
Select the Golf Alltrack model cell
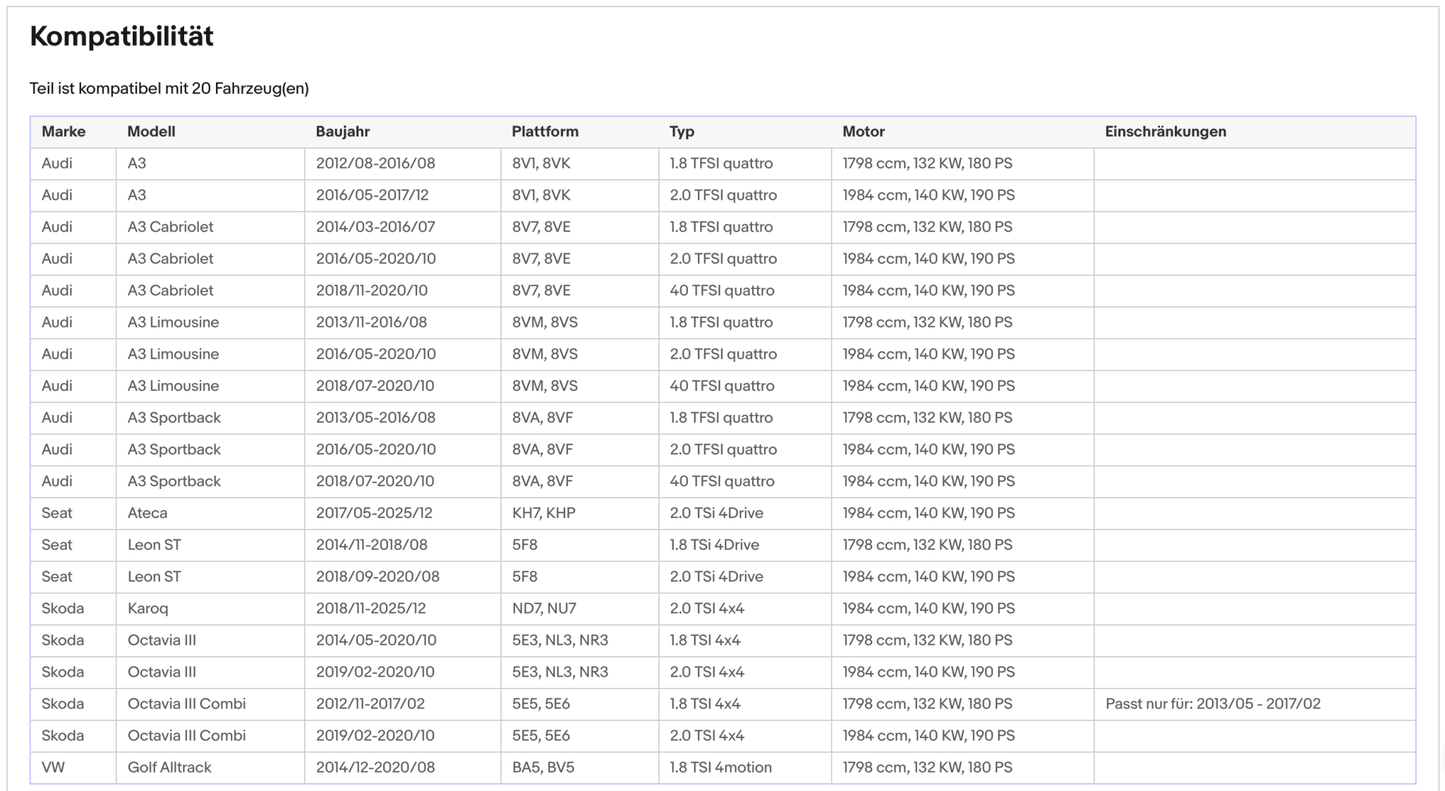[x=169, y=768]
